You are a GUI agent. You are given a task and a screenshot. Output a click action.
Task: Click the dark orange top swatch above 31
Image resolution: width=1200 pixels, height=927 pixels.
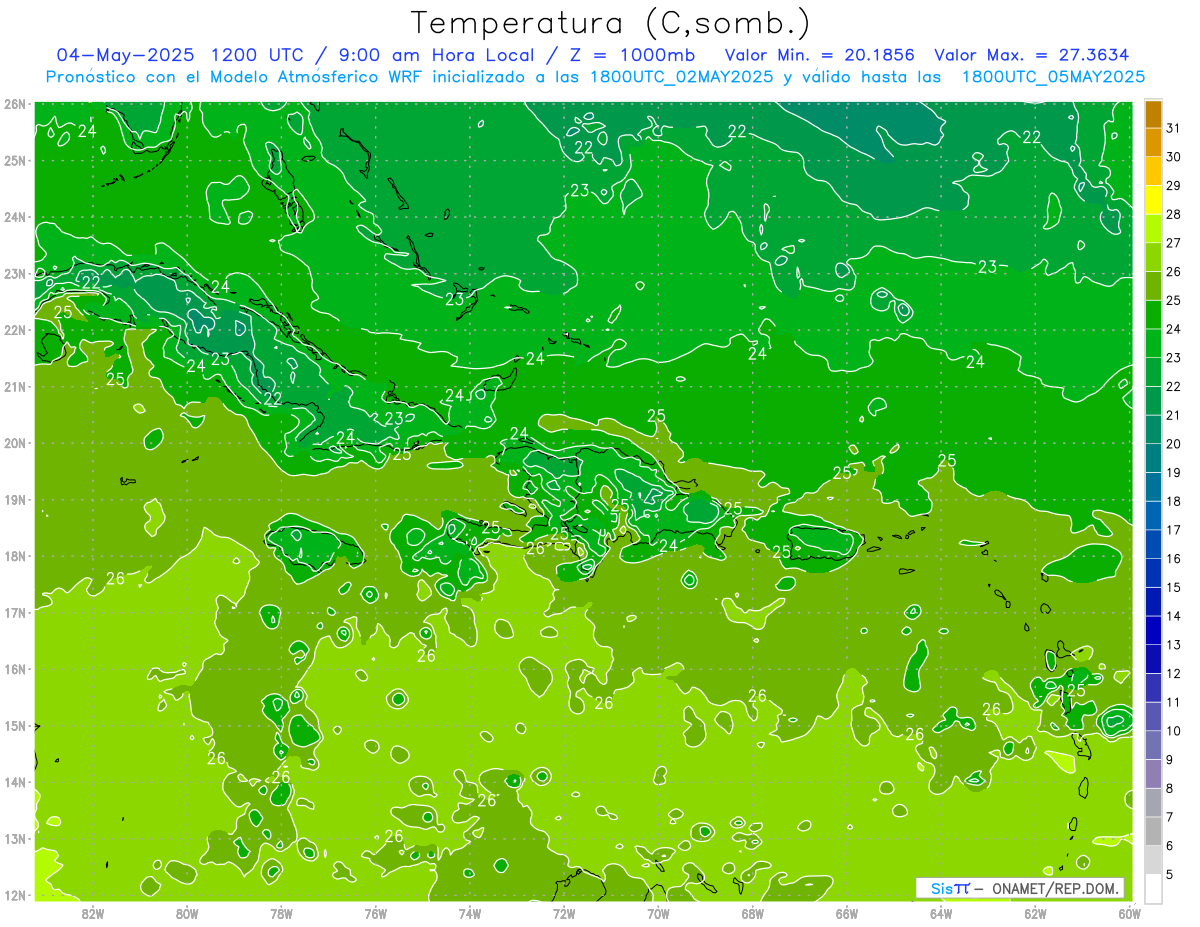pos(1153,114)
